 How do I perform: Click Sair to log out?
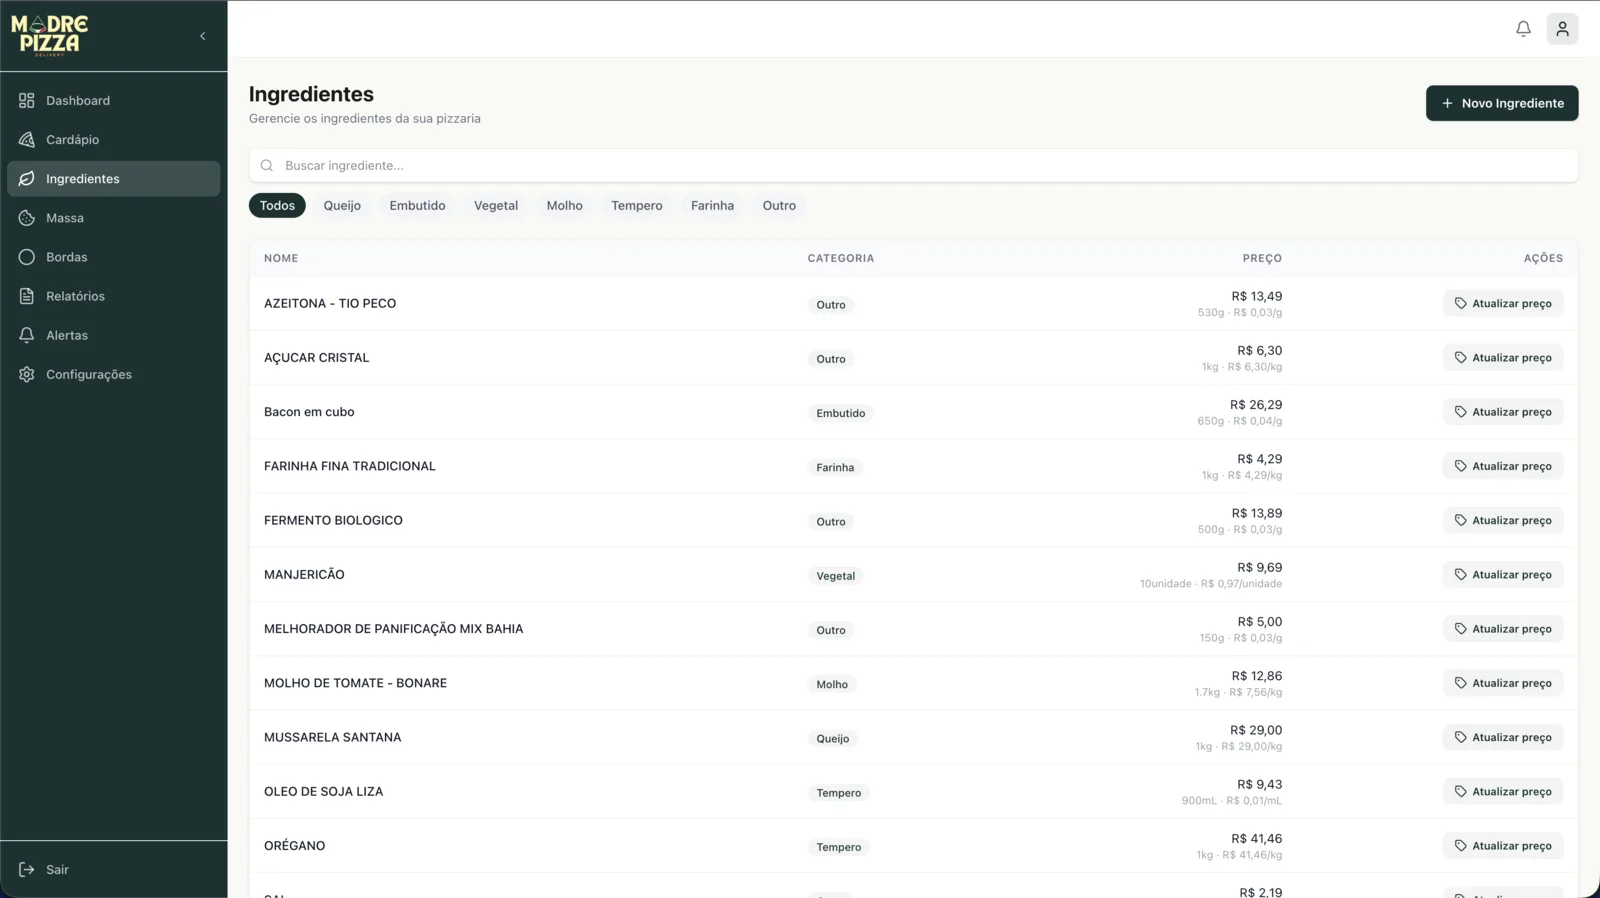(x=57, y=870)
